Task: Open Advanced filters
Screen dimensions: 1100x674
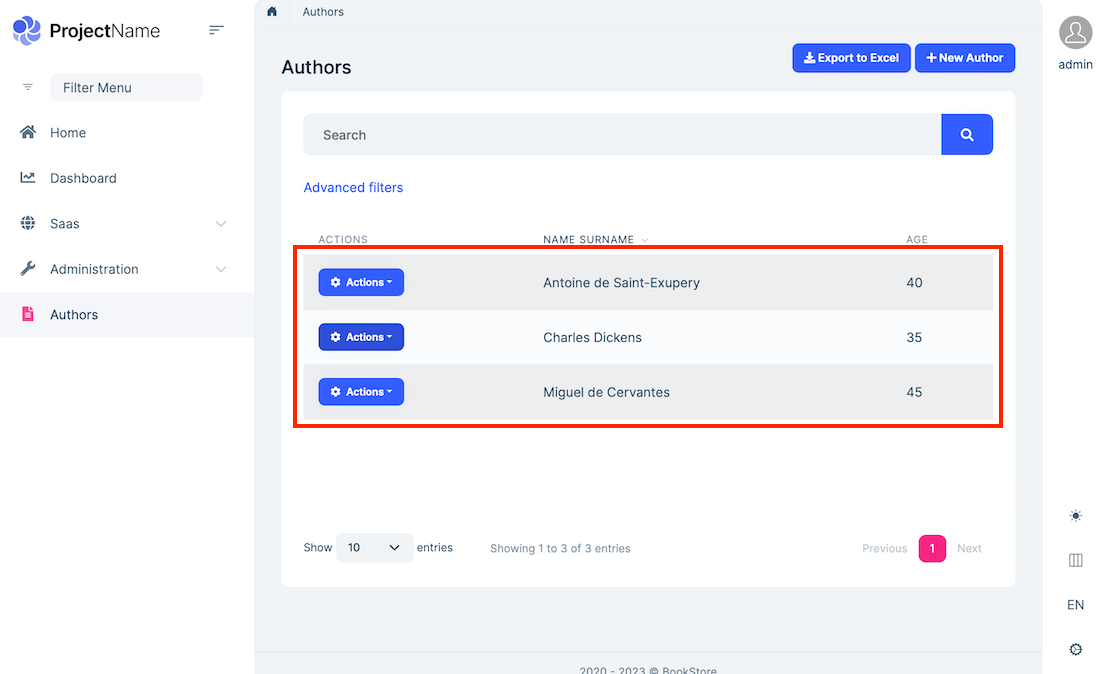Action: pos(353,187)
